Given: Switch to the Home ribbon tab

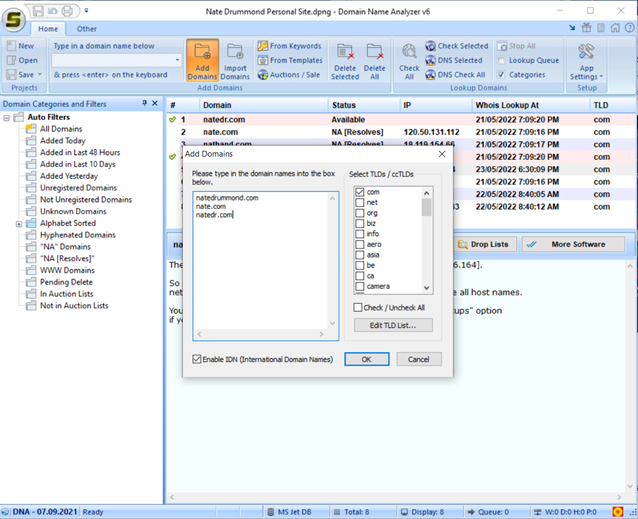Looking at the screenshot, I should pos(48,29).
